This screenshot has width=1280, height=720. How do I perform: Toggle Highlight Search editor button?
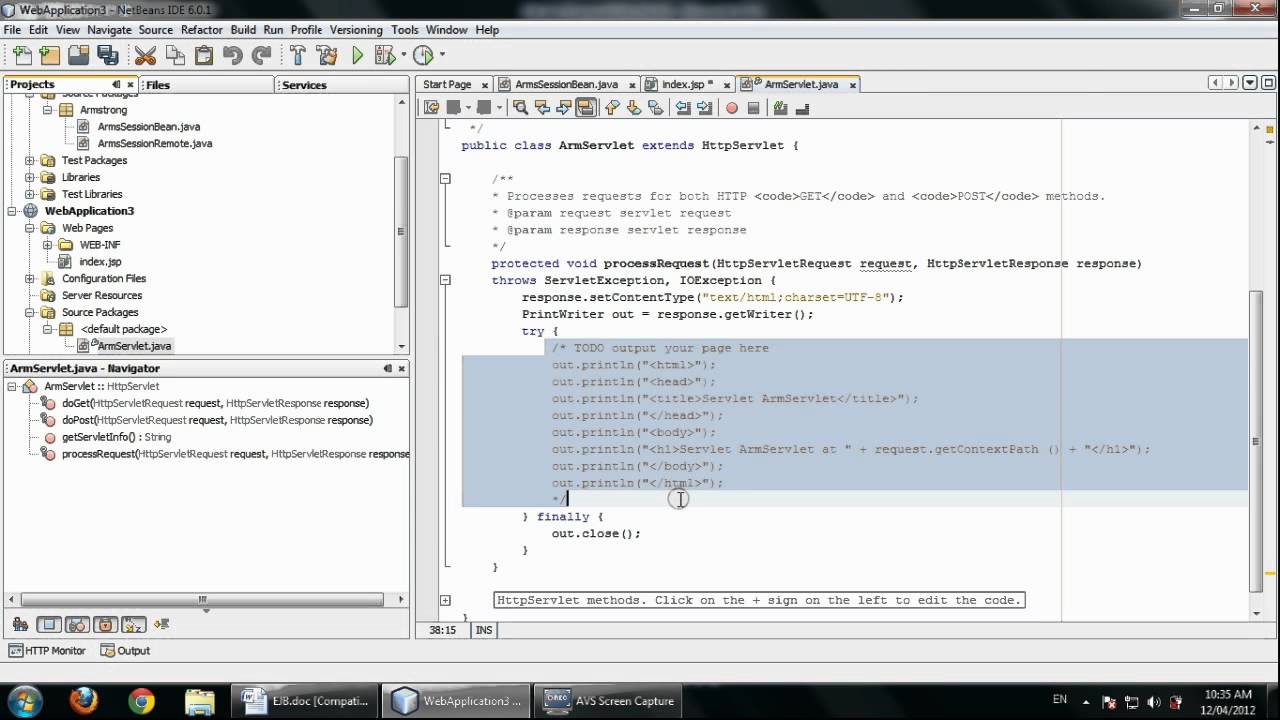586,107
